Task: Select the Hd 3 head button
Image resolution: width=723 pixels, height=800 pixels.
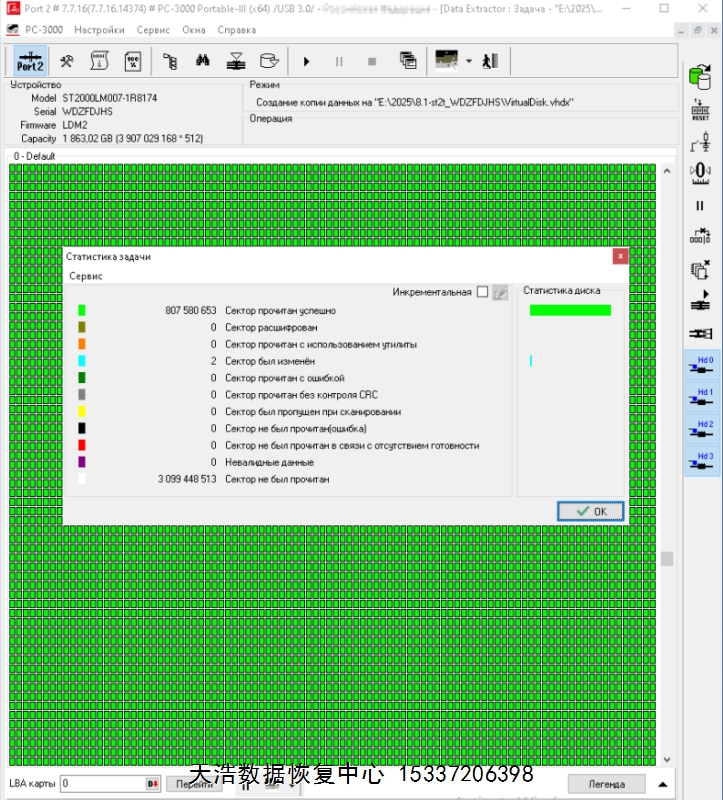Action: pos(700,462)
